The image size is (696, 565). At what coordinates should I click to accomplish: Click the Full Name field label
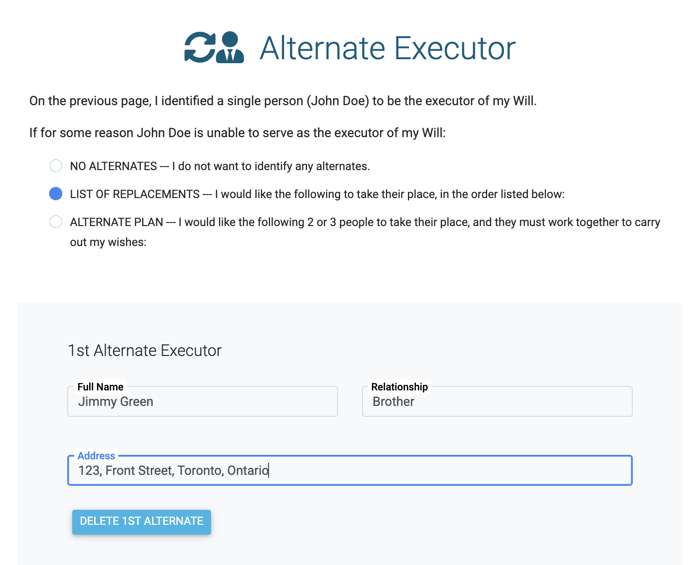(x=100, y=387)
